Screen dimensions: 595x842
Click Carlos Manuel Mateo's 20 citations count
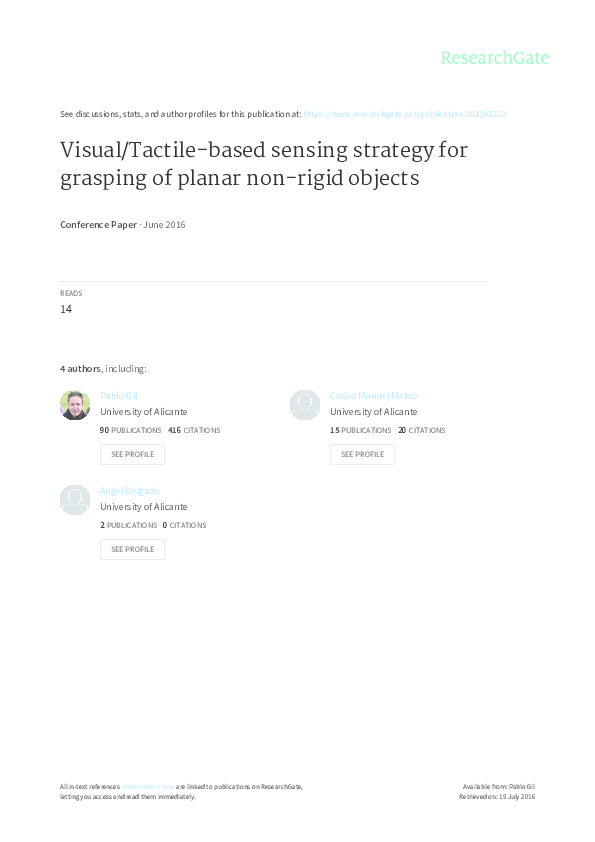click(422, 430)
